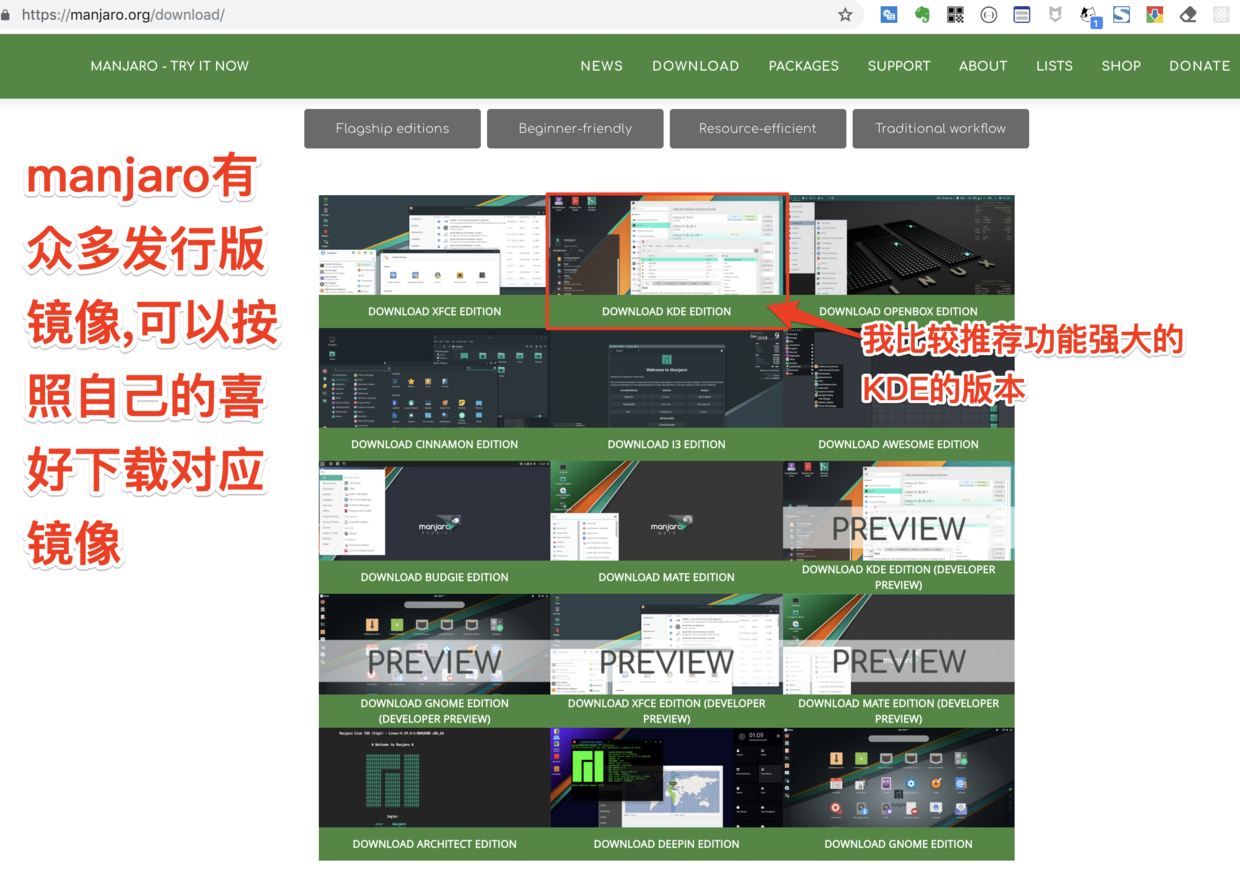Open the Architect edition terminal thumbnail
Image resolution: width=1240 pixels, height=871 pixels.
(434, 778)
